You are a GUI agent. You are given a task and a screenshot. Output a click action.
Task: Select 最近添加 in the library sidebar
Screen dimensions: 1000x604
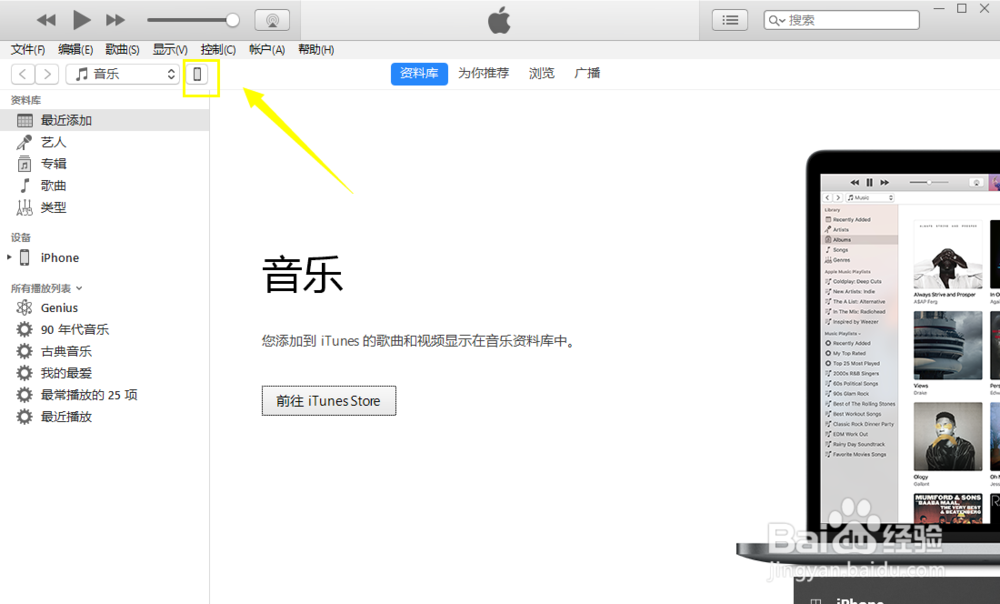(x=105, y=121)
